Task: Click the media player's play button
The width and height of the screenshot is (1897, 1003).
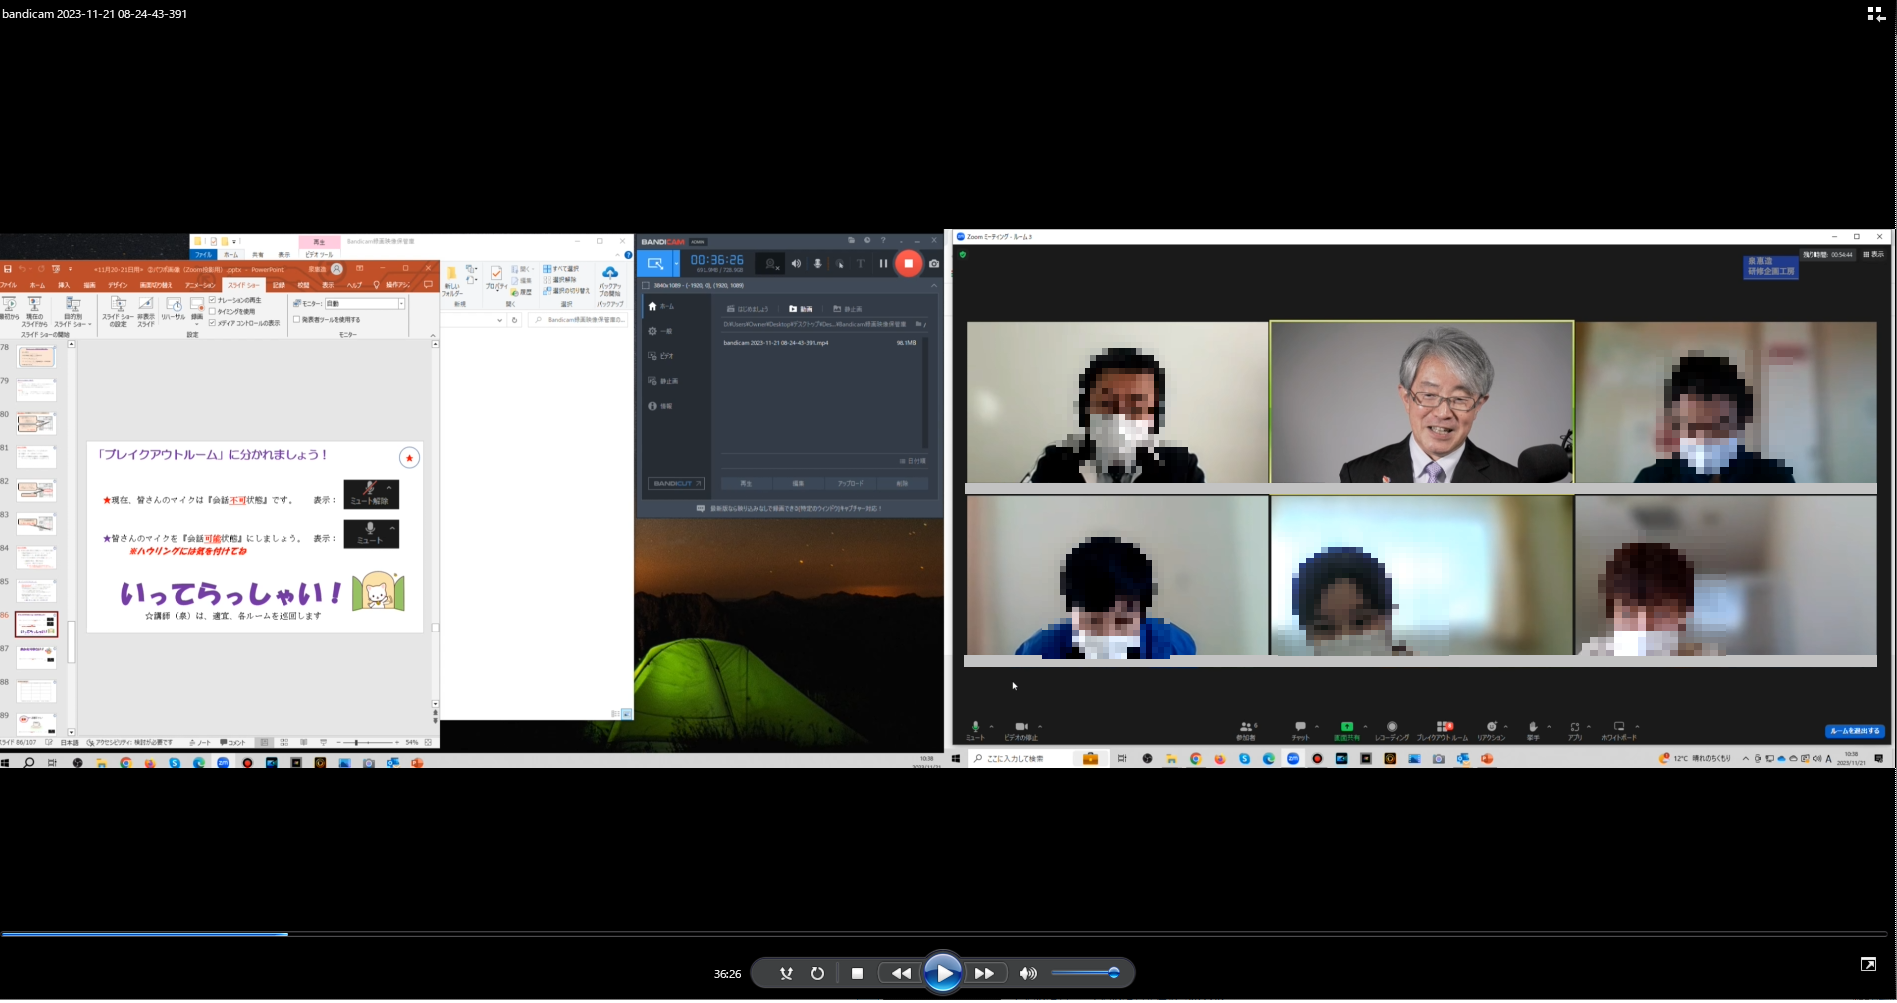Action: pyautogui.click(x=943, y=973)
